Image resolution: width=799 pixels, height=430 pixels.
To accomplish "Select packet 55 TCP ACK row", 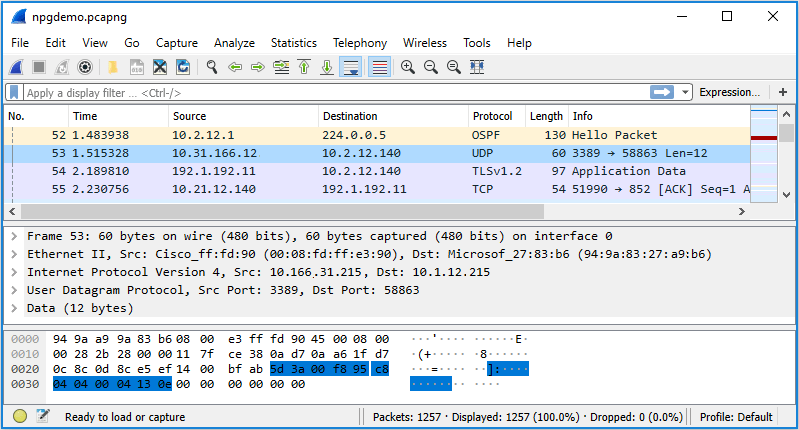I will coord(377,189).
